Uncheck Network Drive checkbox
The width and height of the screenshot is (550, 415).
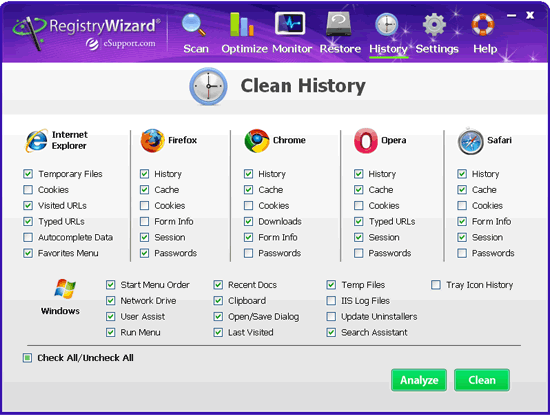click(111, 301)
